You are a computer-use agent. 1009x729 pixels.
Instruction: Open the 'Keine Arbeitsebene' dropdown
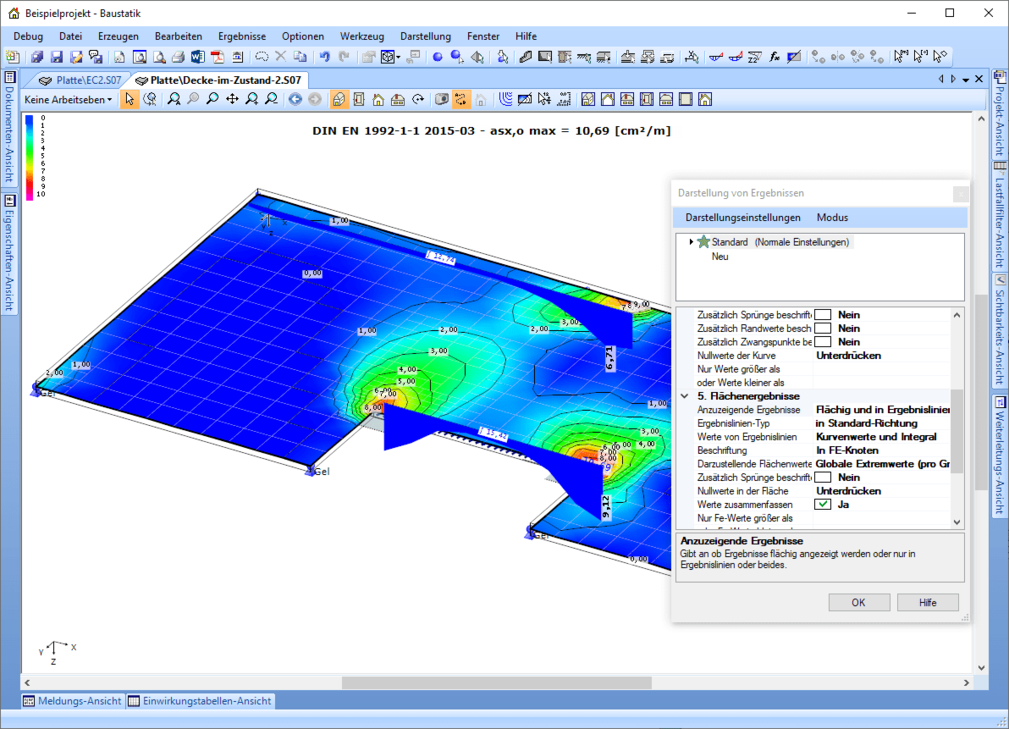pos(69,99)
